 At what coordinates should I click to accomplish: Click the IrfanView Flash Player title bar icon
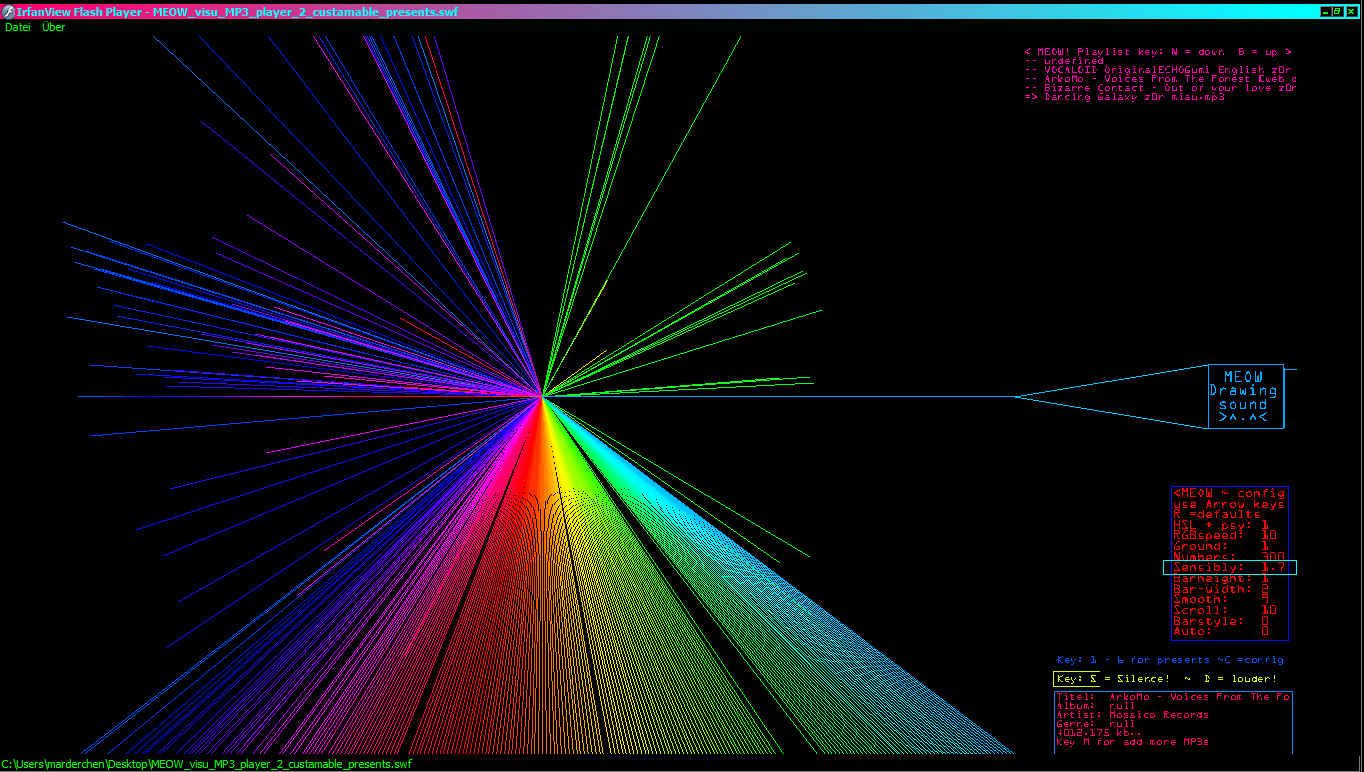[8, 11]
